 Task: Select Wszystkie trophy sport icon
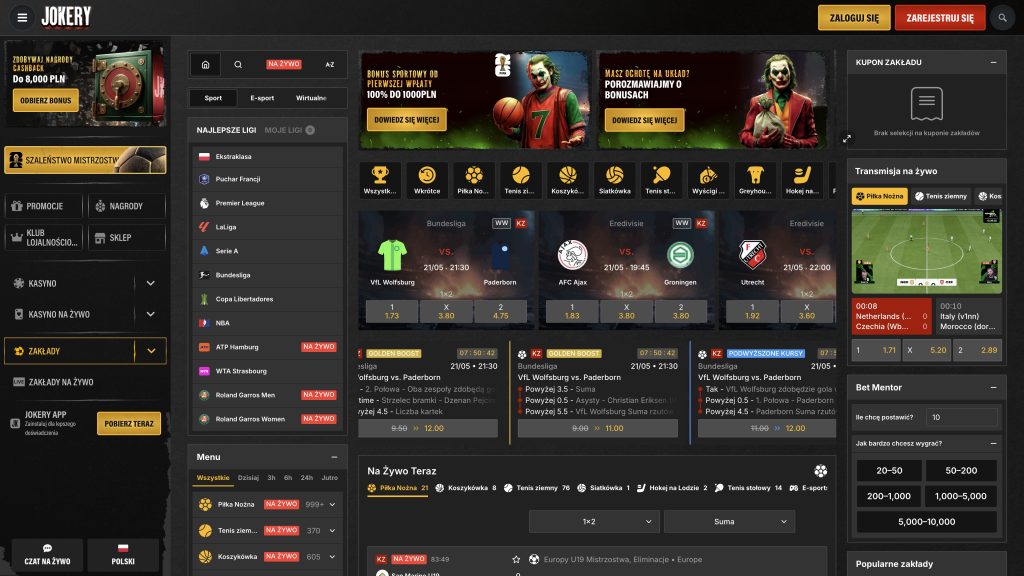click(380, 180)
